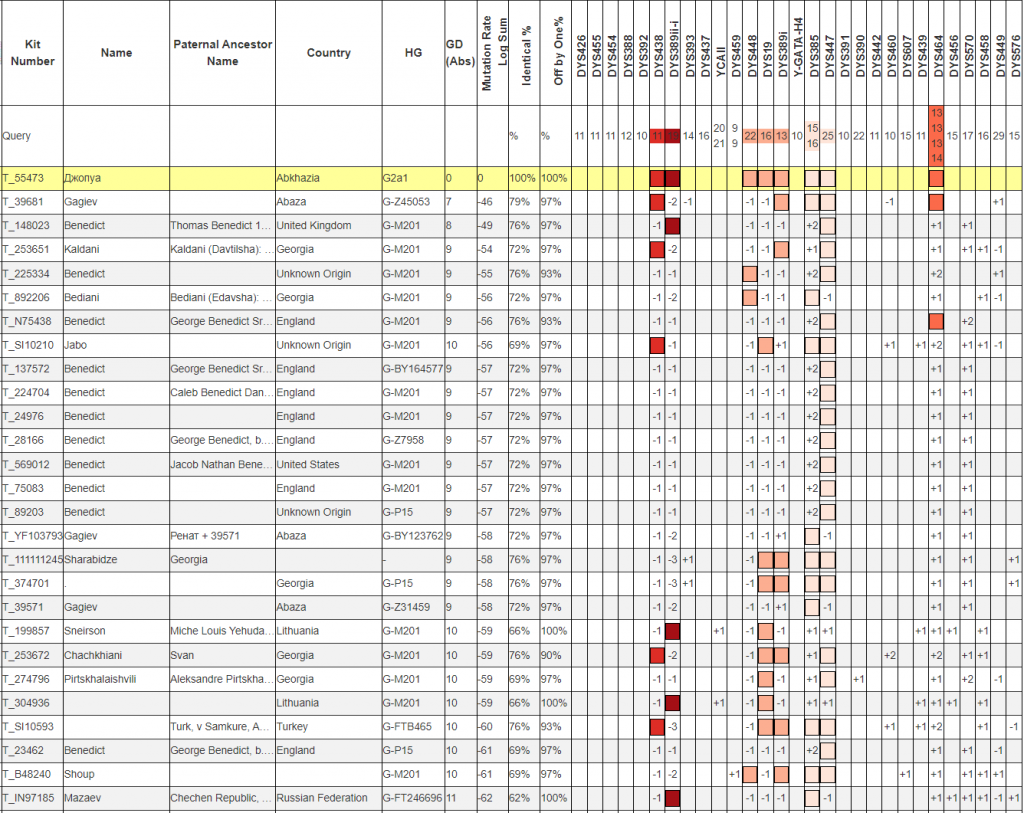This screenshot has width=1024, height=813.
Task: Open kit number T_B48240
Action: pos(26,774)
